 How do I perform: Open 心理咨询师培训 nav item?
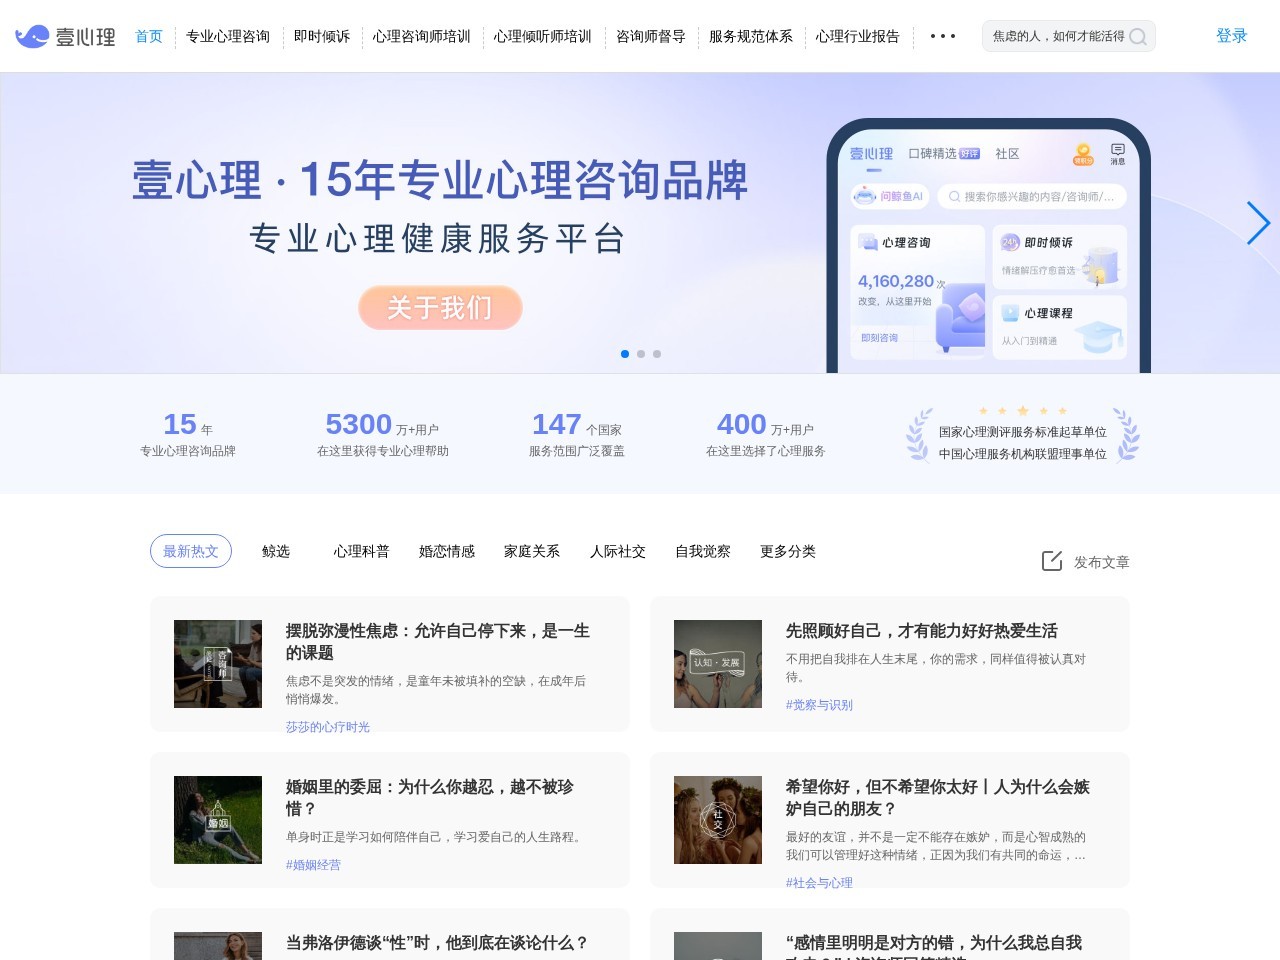(422, 36)
